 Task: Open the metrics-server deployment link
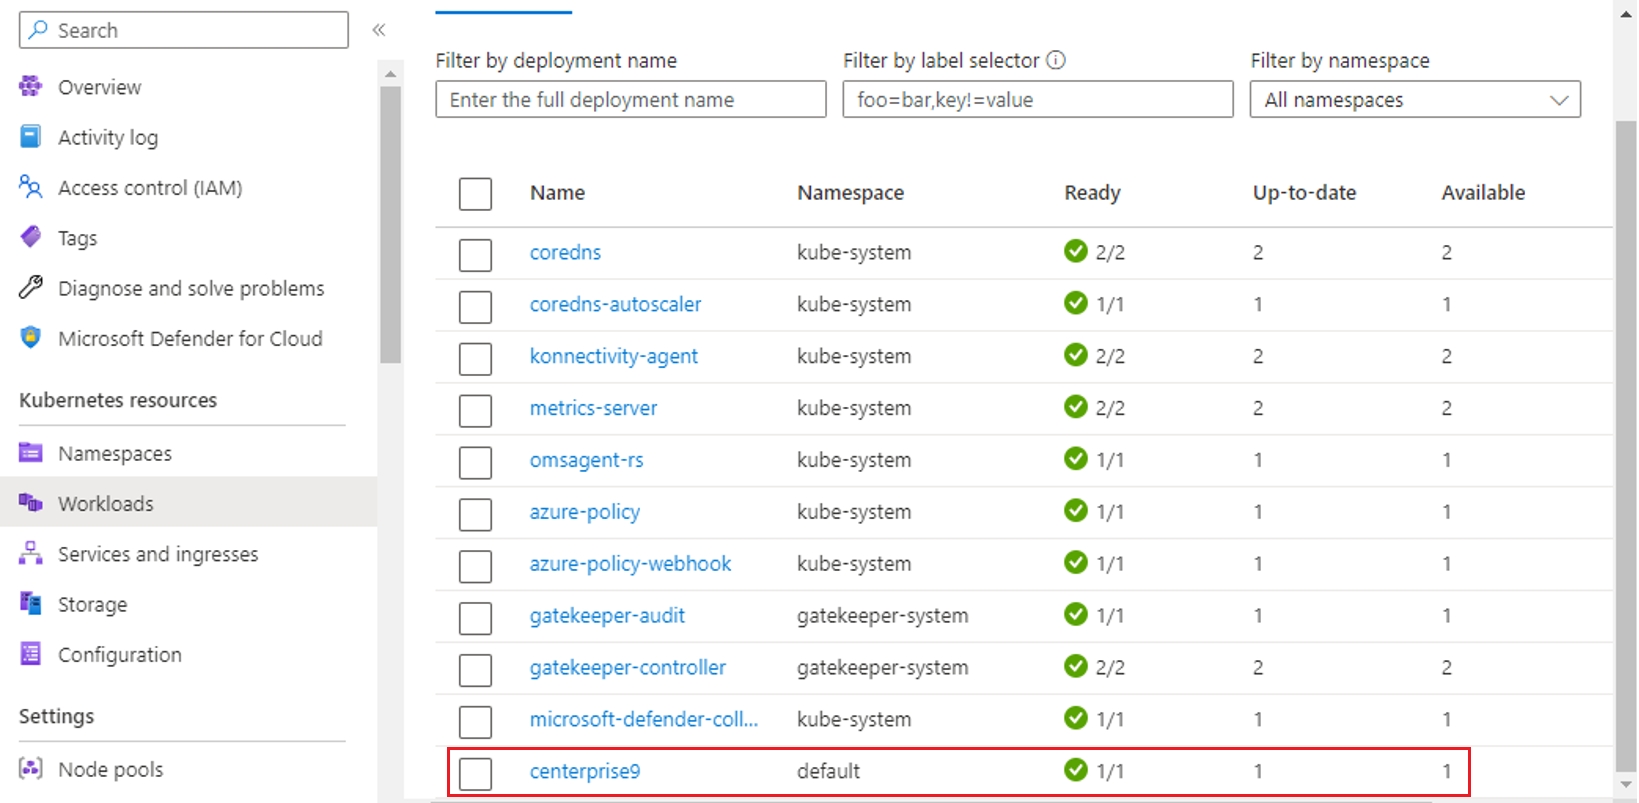pos(593,408)
